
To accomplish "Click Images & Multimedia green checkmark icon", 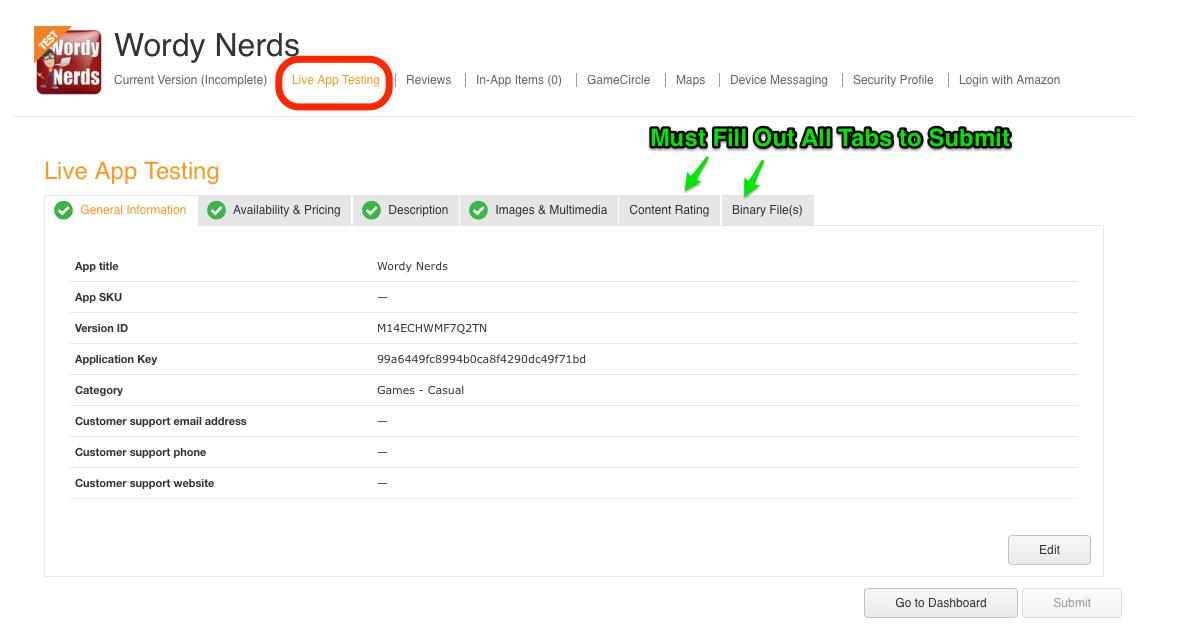I will point(478,210).
